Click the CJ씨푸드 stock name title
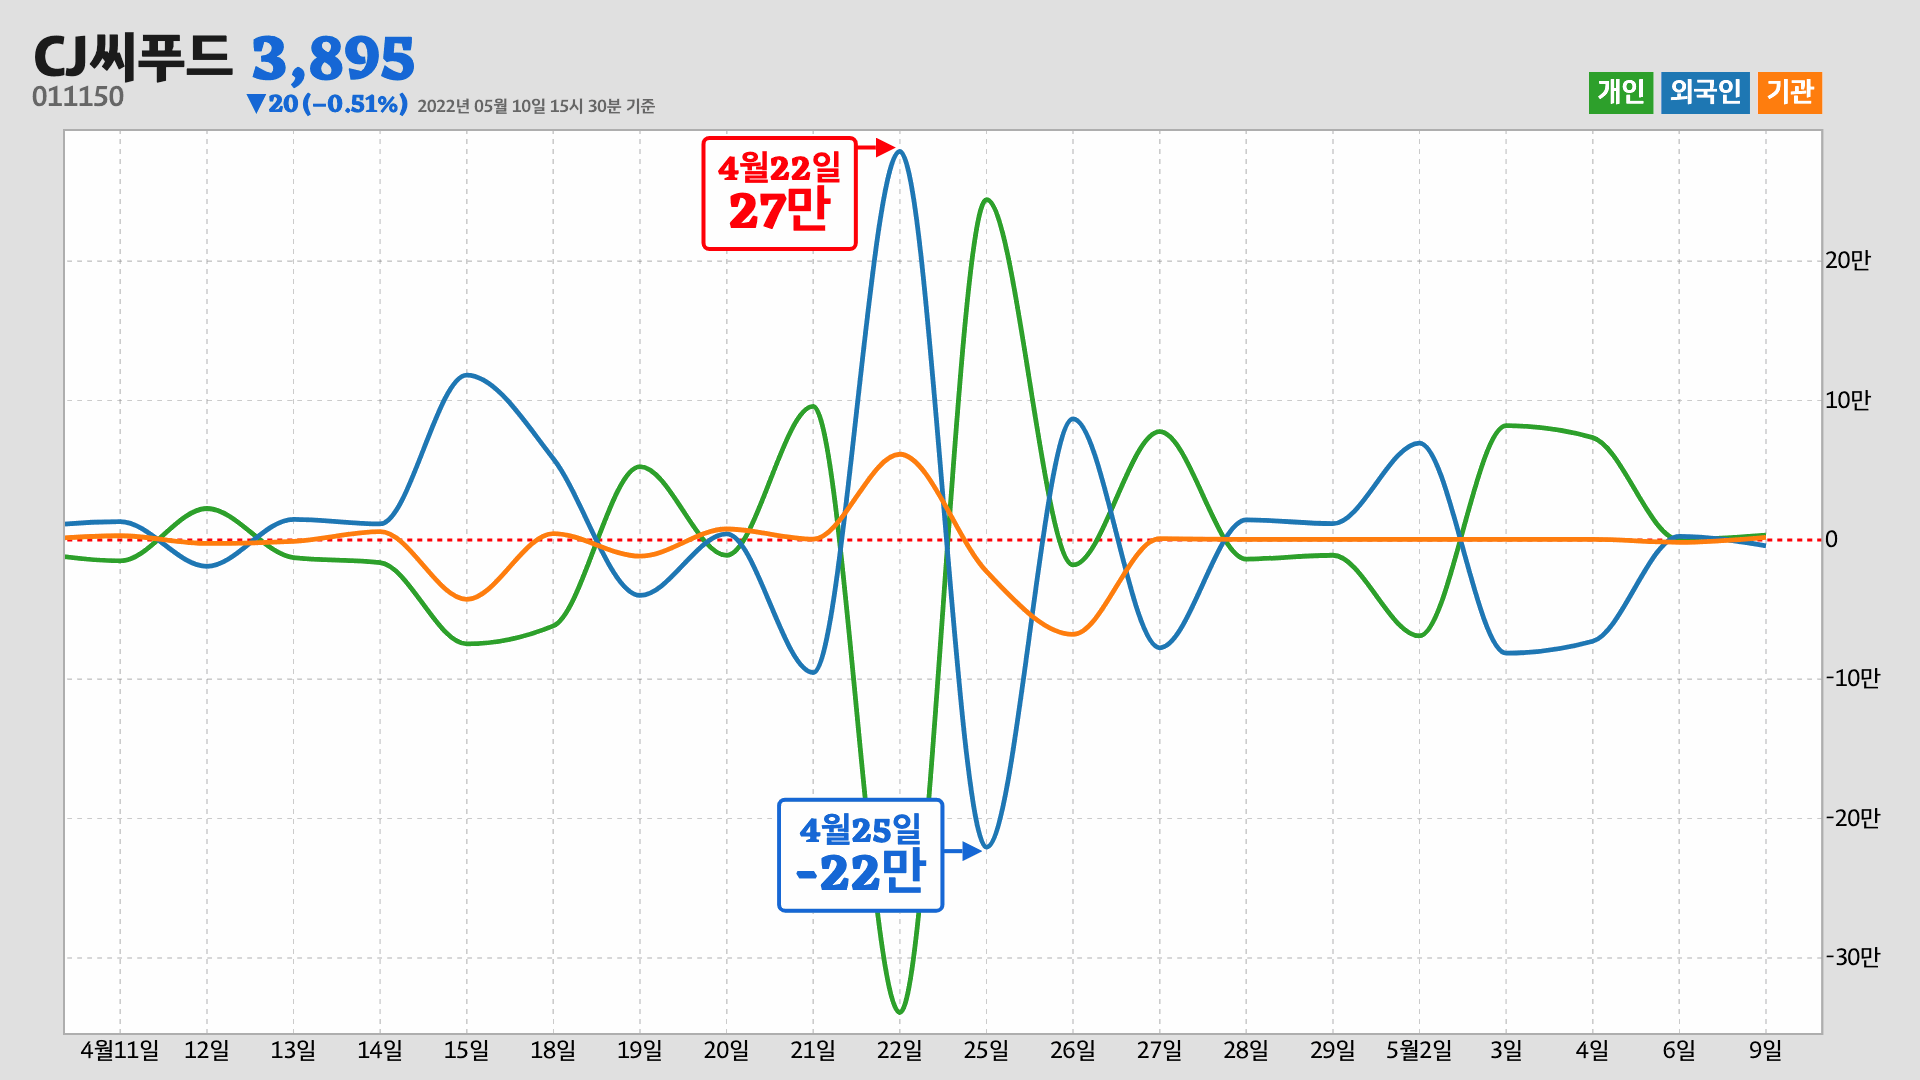 (132, 57)
